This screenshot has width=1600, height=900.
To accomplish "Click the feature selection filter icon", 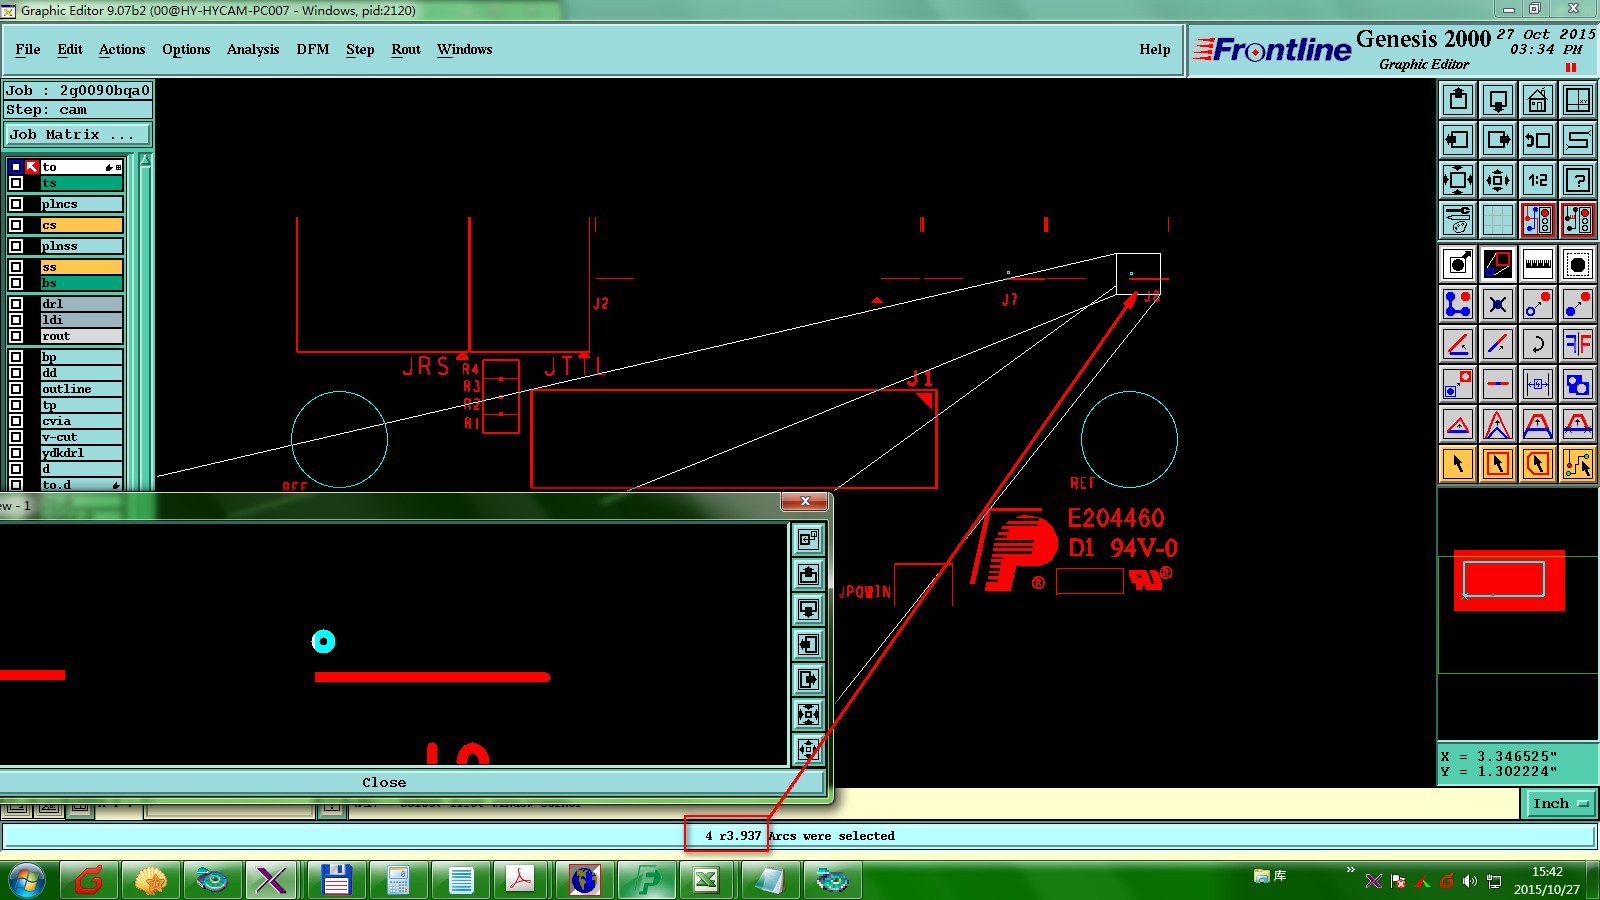I will (1578, 264).
